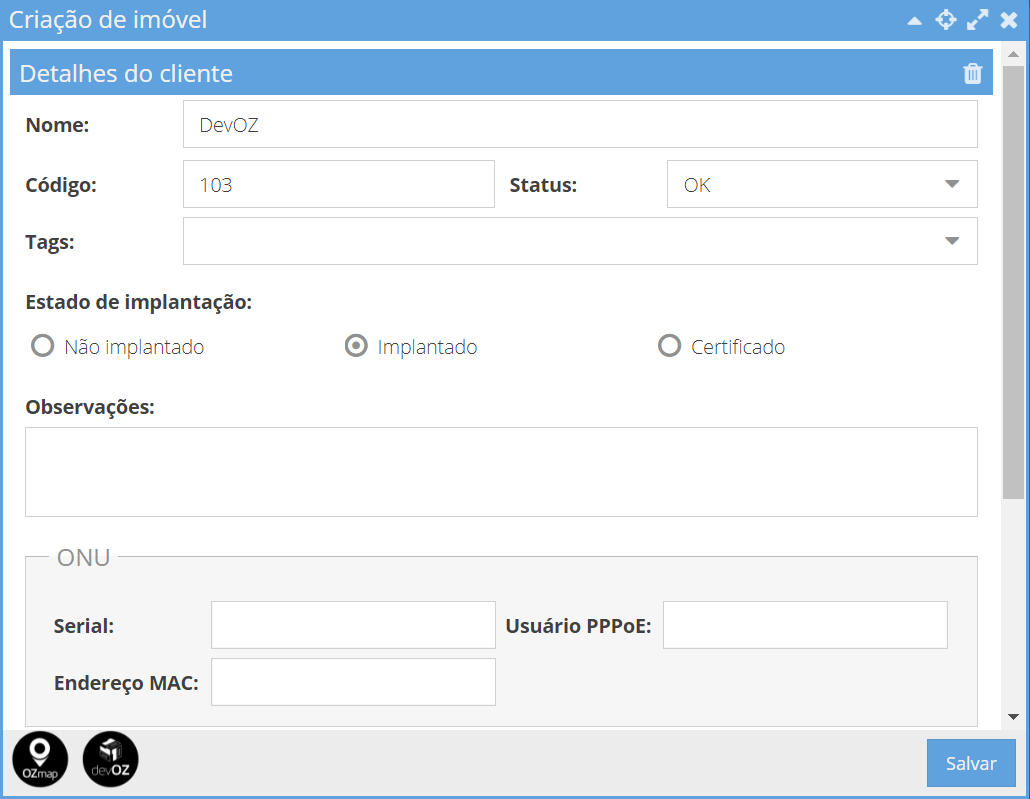
Task: Focus the Usuário PPPoE input field
Action: click(805, 625)
